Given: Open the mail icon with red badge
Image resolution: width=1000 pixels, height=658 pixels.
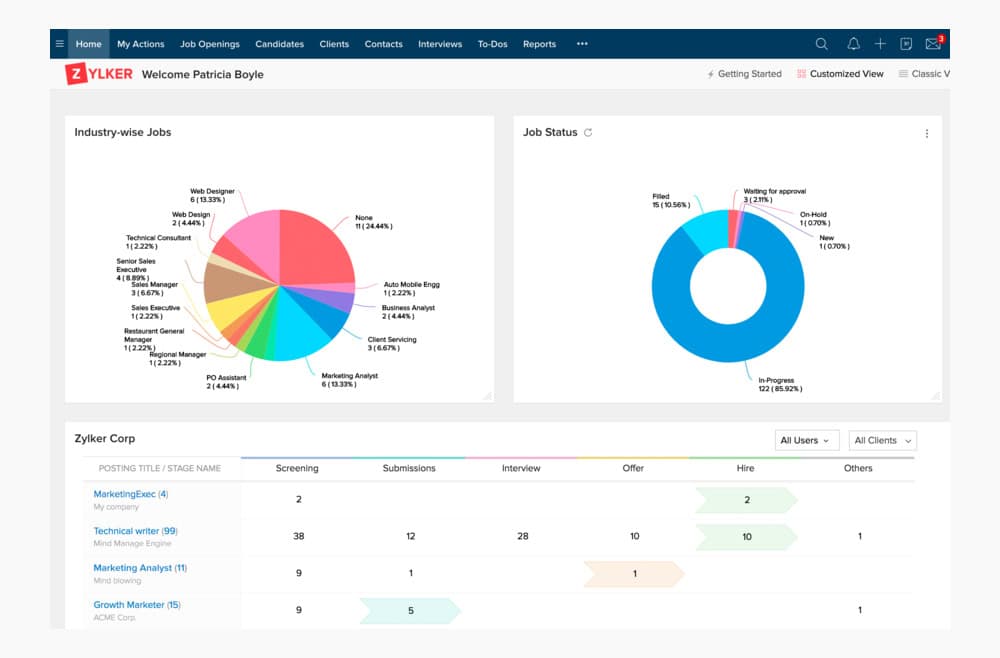Looking at the screenshot, I should [x=934, y=43].
